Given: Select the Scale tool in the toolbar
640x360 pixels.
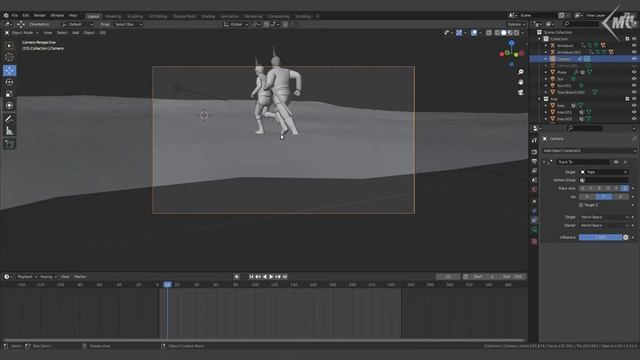Looking at the screenshot, I should coord(9,94).
